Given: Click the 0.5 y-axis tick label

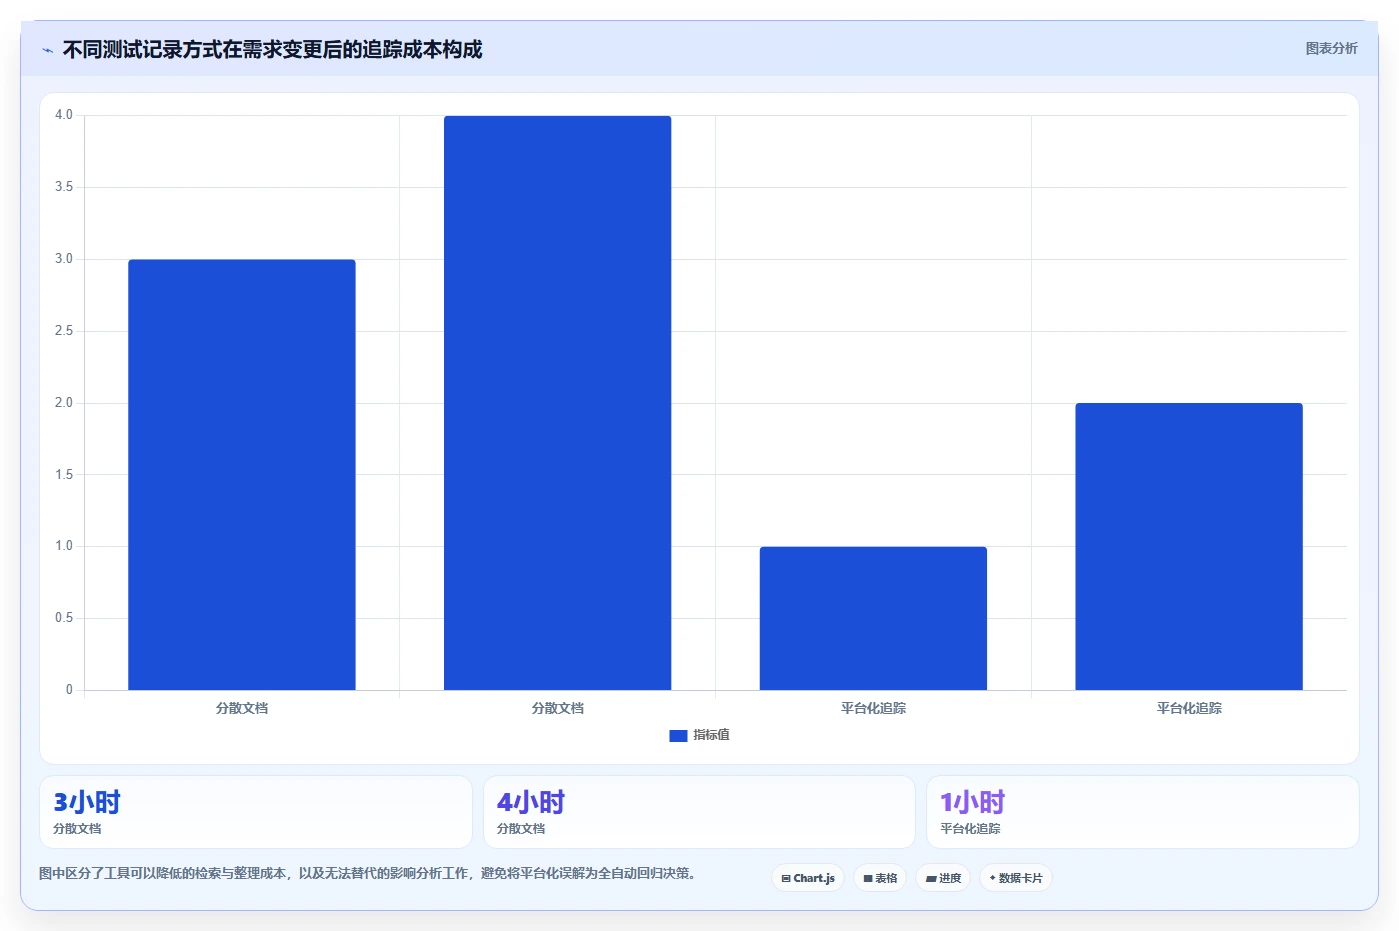Looking at the screenshot, I should pos(64,618).
